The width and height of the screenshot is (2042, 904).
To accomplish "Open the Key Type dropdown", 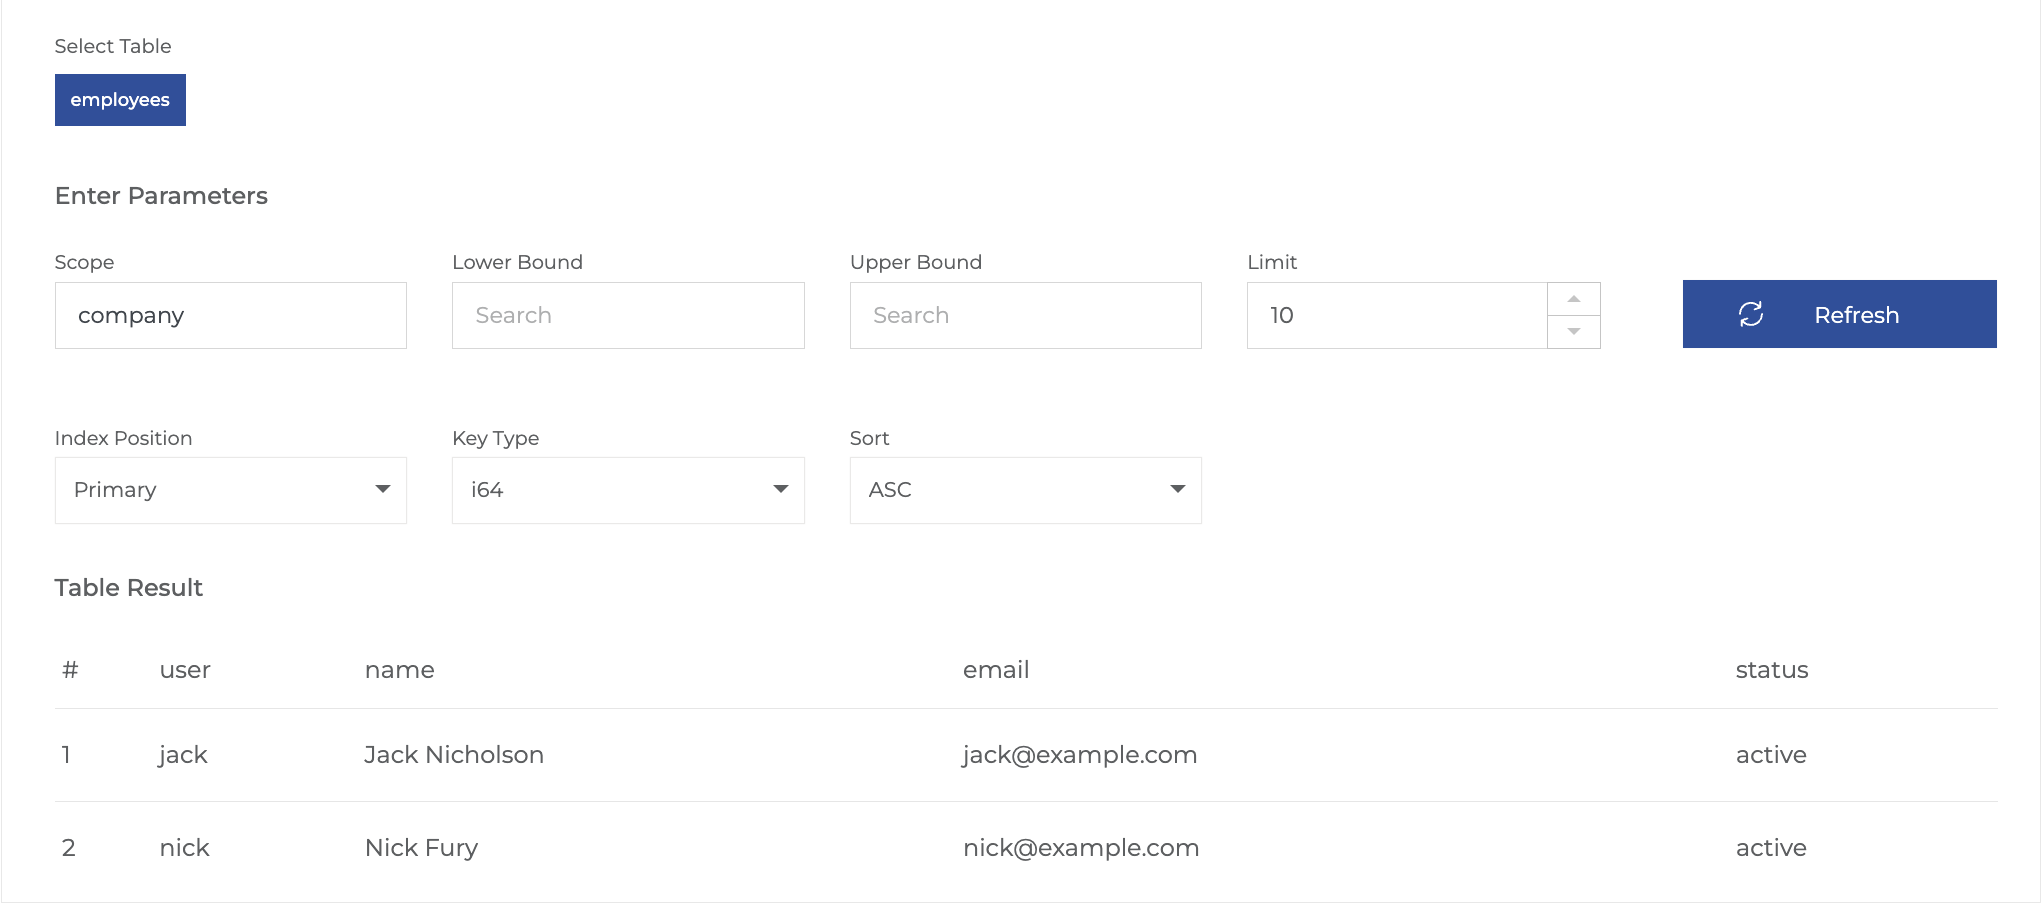I will pyautogui.click(x=628, y=490).
